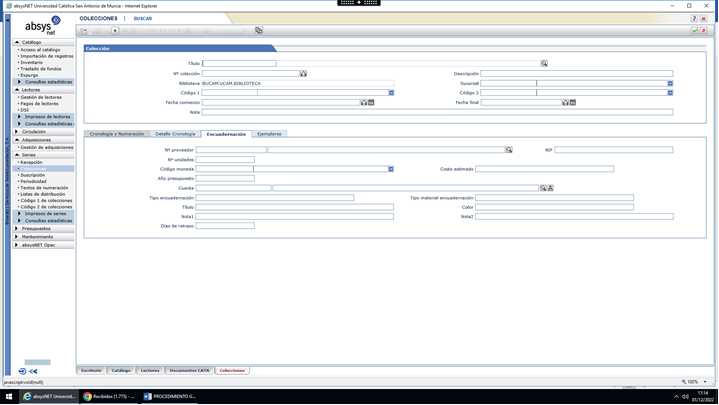Switch to Cronología y Numeración tab
The height and width of the screenshot is (405, 719).
(x=116, y=134)
